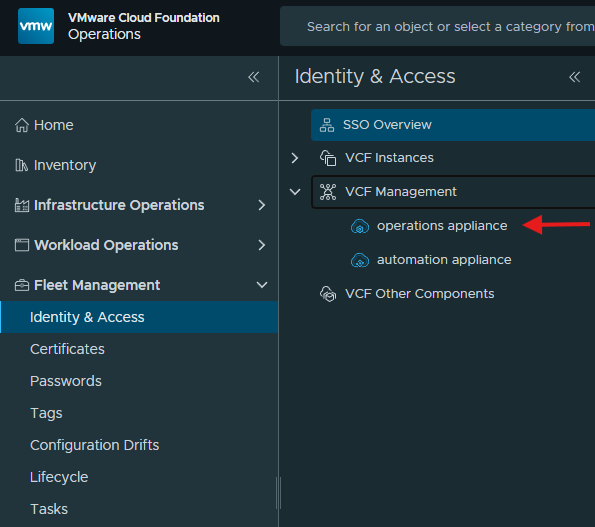Screen dimensions: 595x527
Task: Click the Workload Operations window icon
Action: click(x=22, y=245)
